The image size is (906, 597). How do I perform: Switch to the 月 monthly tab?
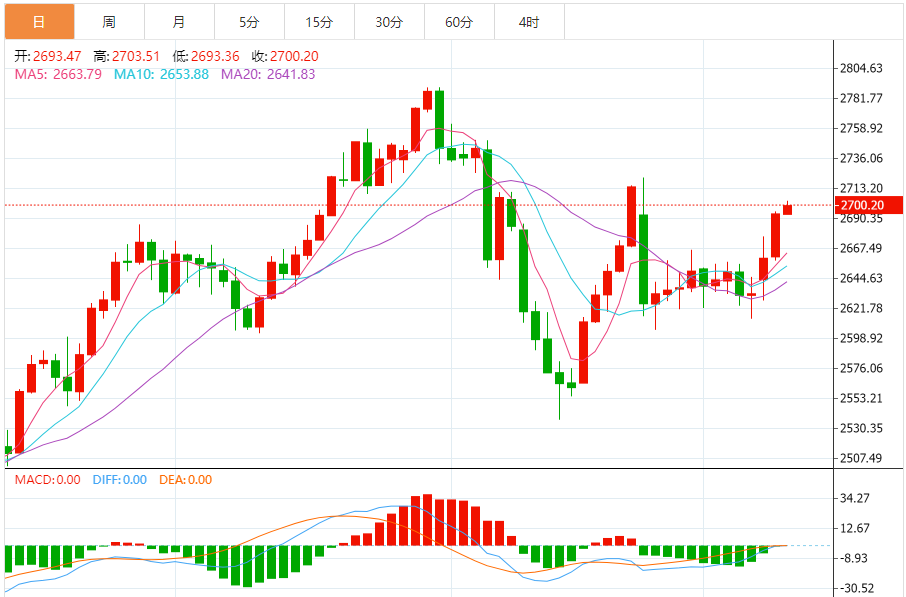[x=179, y=22]
